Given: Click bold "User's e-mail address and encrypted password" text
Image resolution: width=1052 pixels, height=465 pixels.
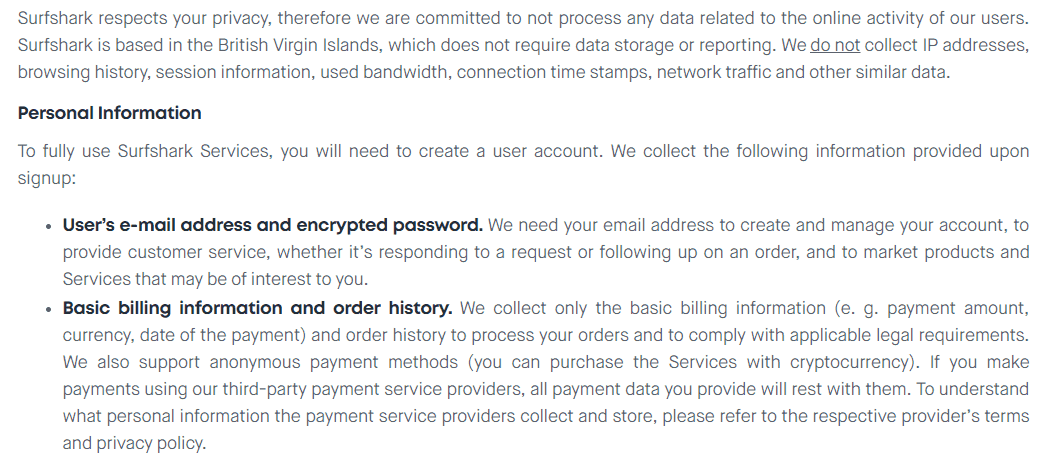Looking at the screenshot, I should [x=272, y=225].
